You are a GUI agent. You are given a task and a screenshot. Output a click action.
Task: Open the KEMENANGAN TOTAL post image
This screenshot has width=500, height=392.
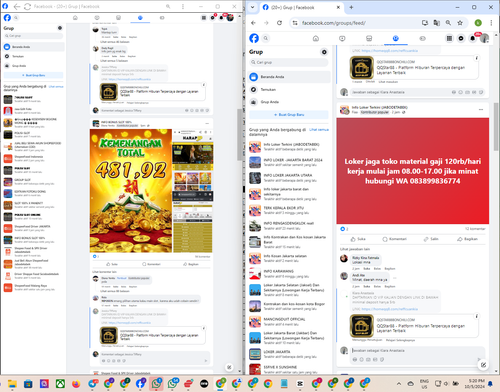(131, 191)
